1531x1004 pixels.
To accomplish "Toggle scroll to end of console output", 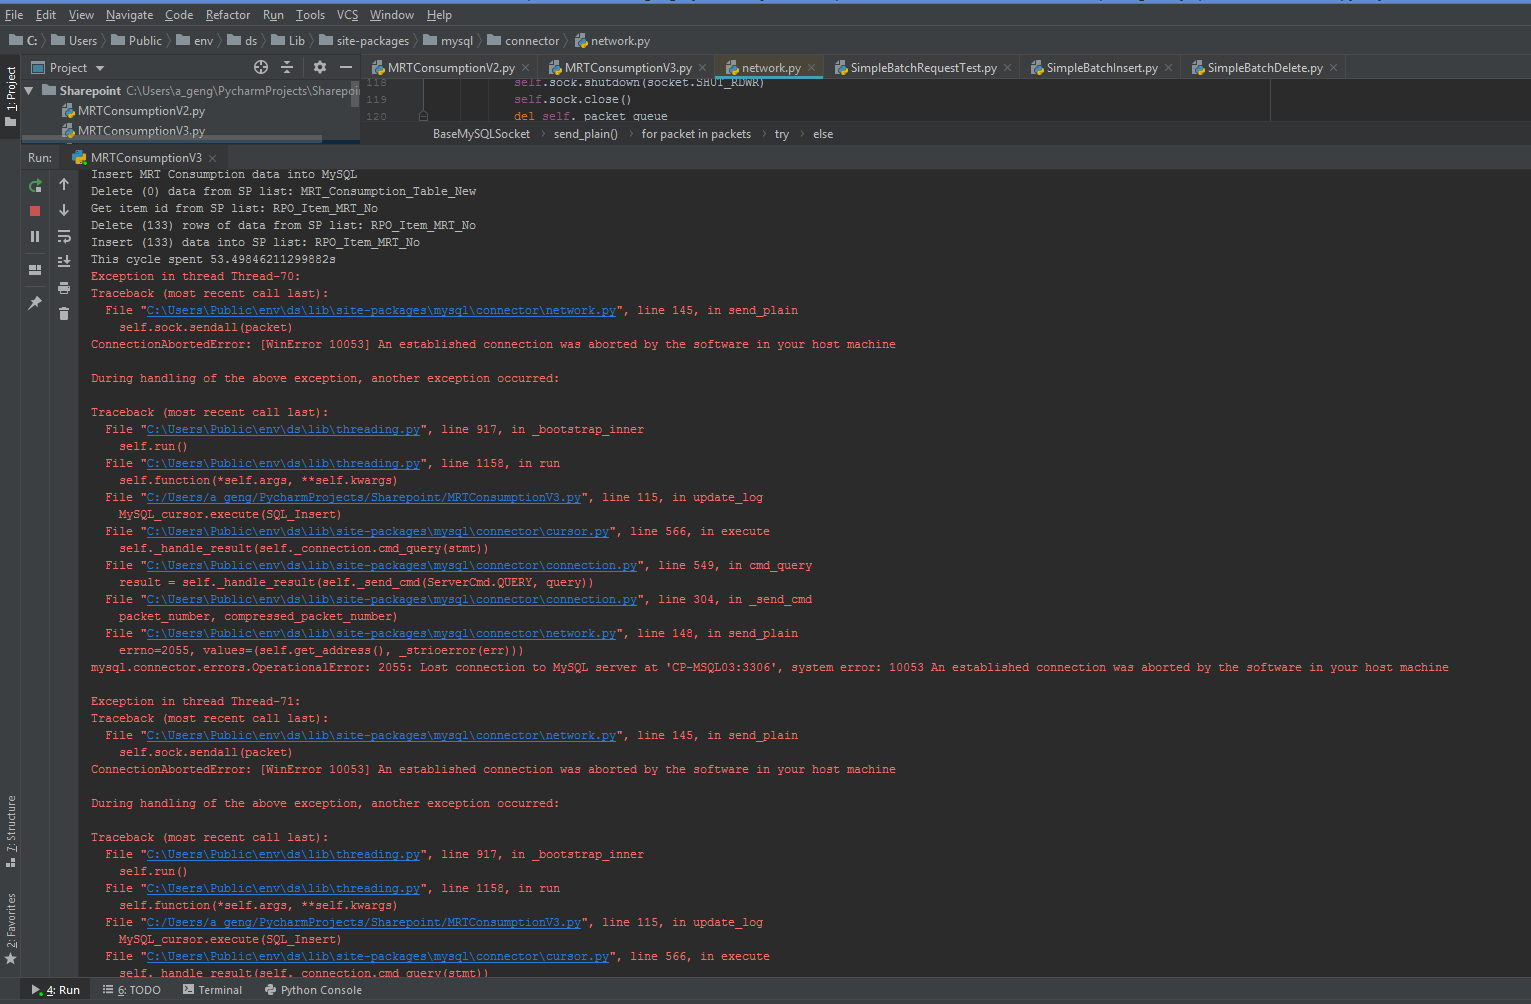I will [x=64, y=262].
